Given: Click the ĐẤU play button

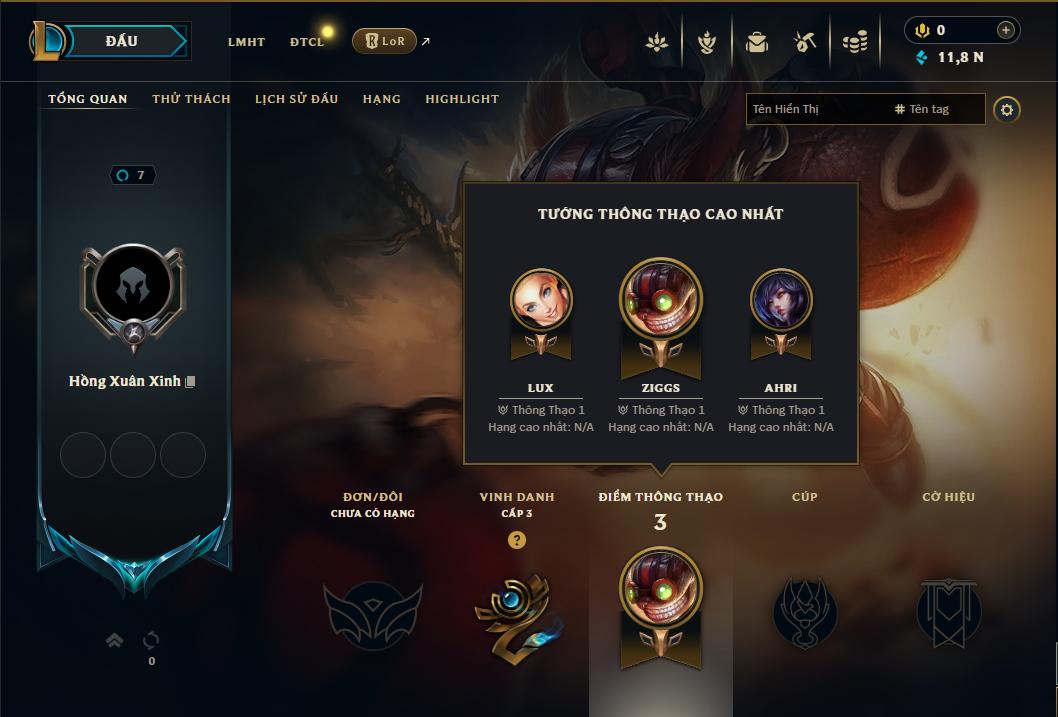Looking at the screenshot, I should (126, 41).
